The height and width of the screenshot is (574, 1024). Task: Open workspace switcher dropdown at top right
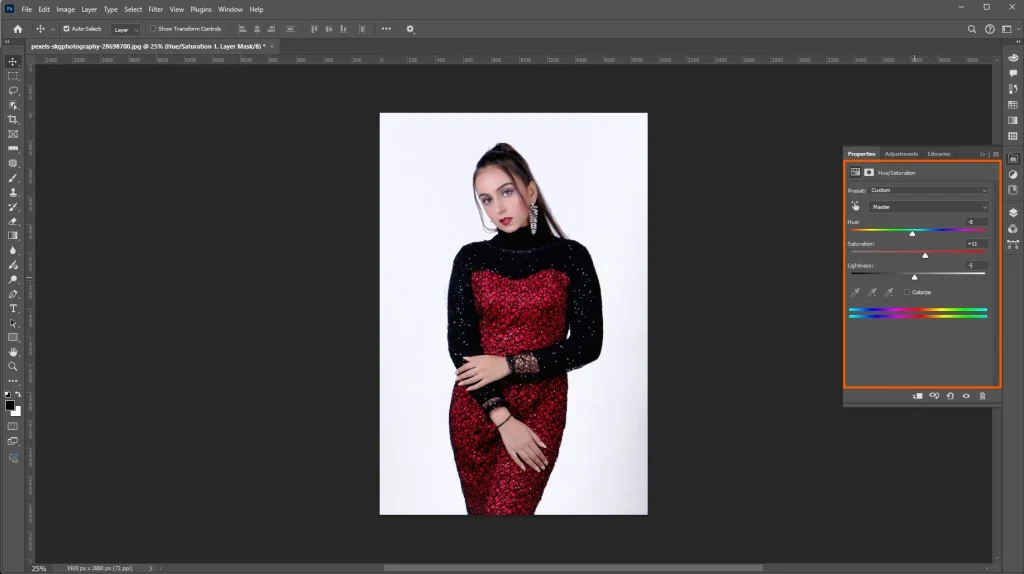(1010, 29)
